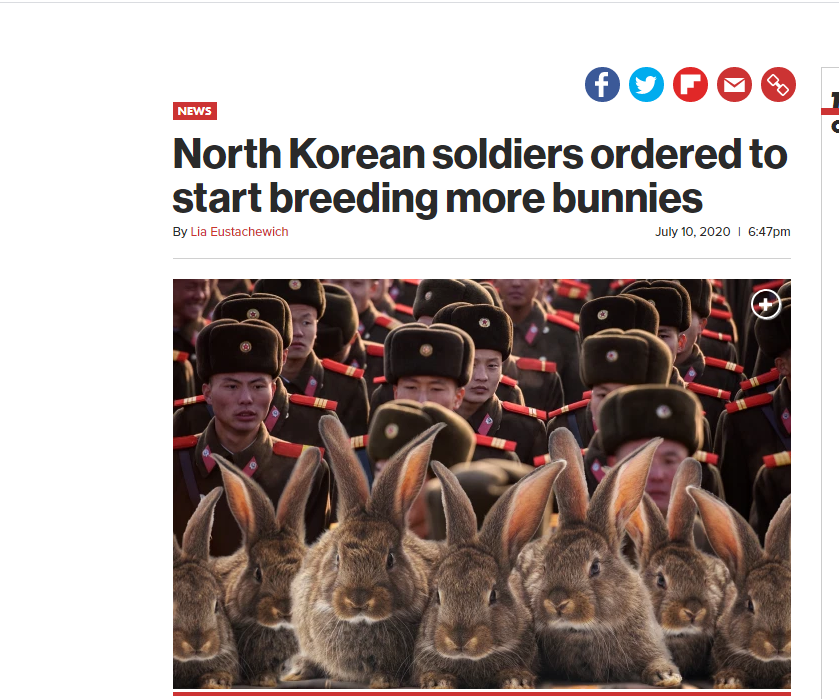Enlarge the photo using plus icon

(x=766, y=305)
